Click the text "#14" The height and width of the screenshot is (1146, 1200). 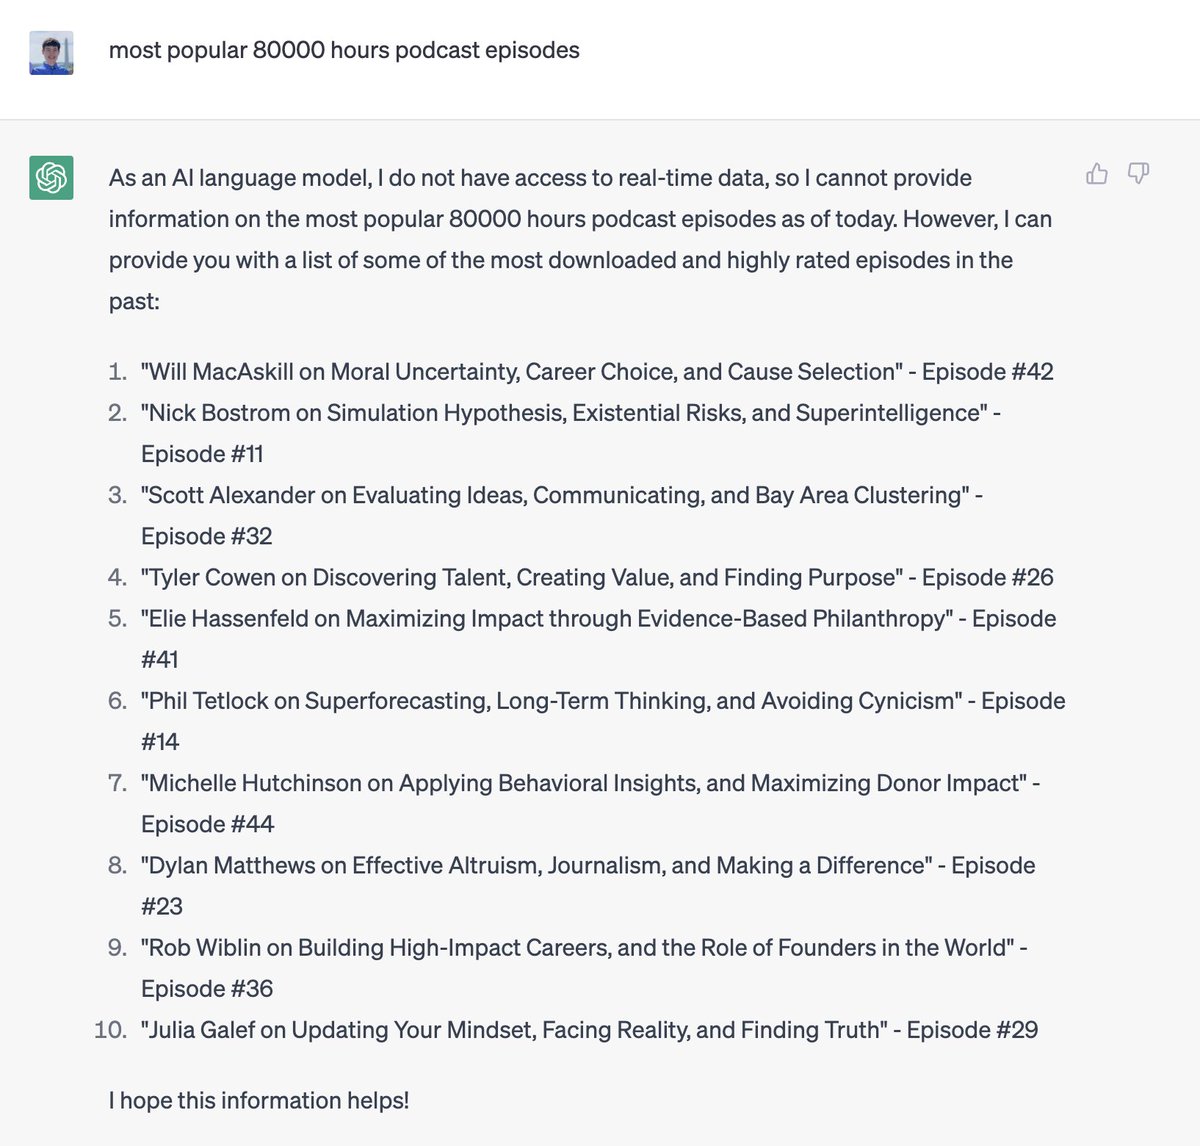click(160, 742)
